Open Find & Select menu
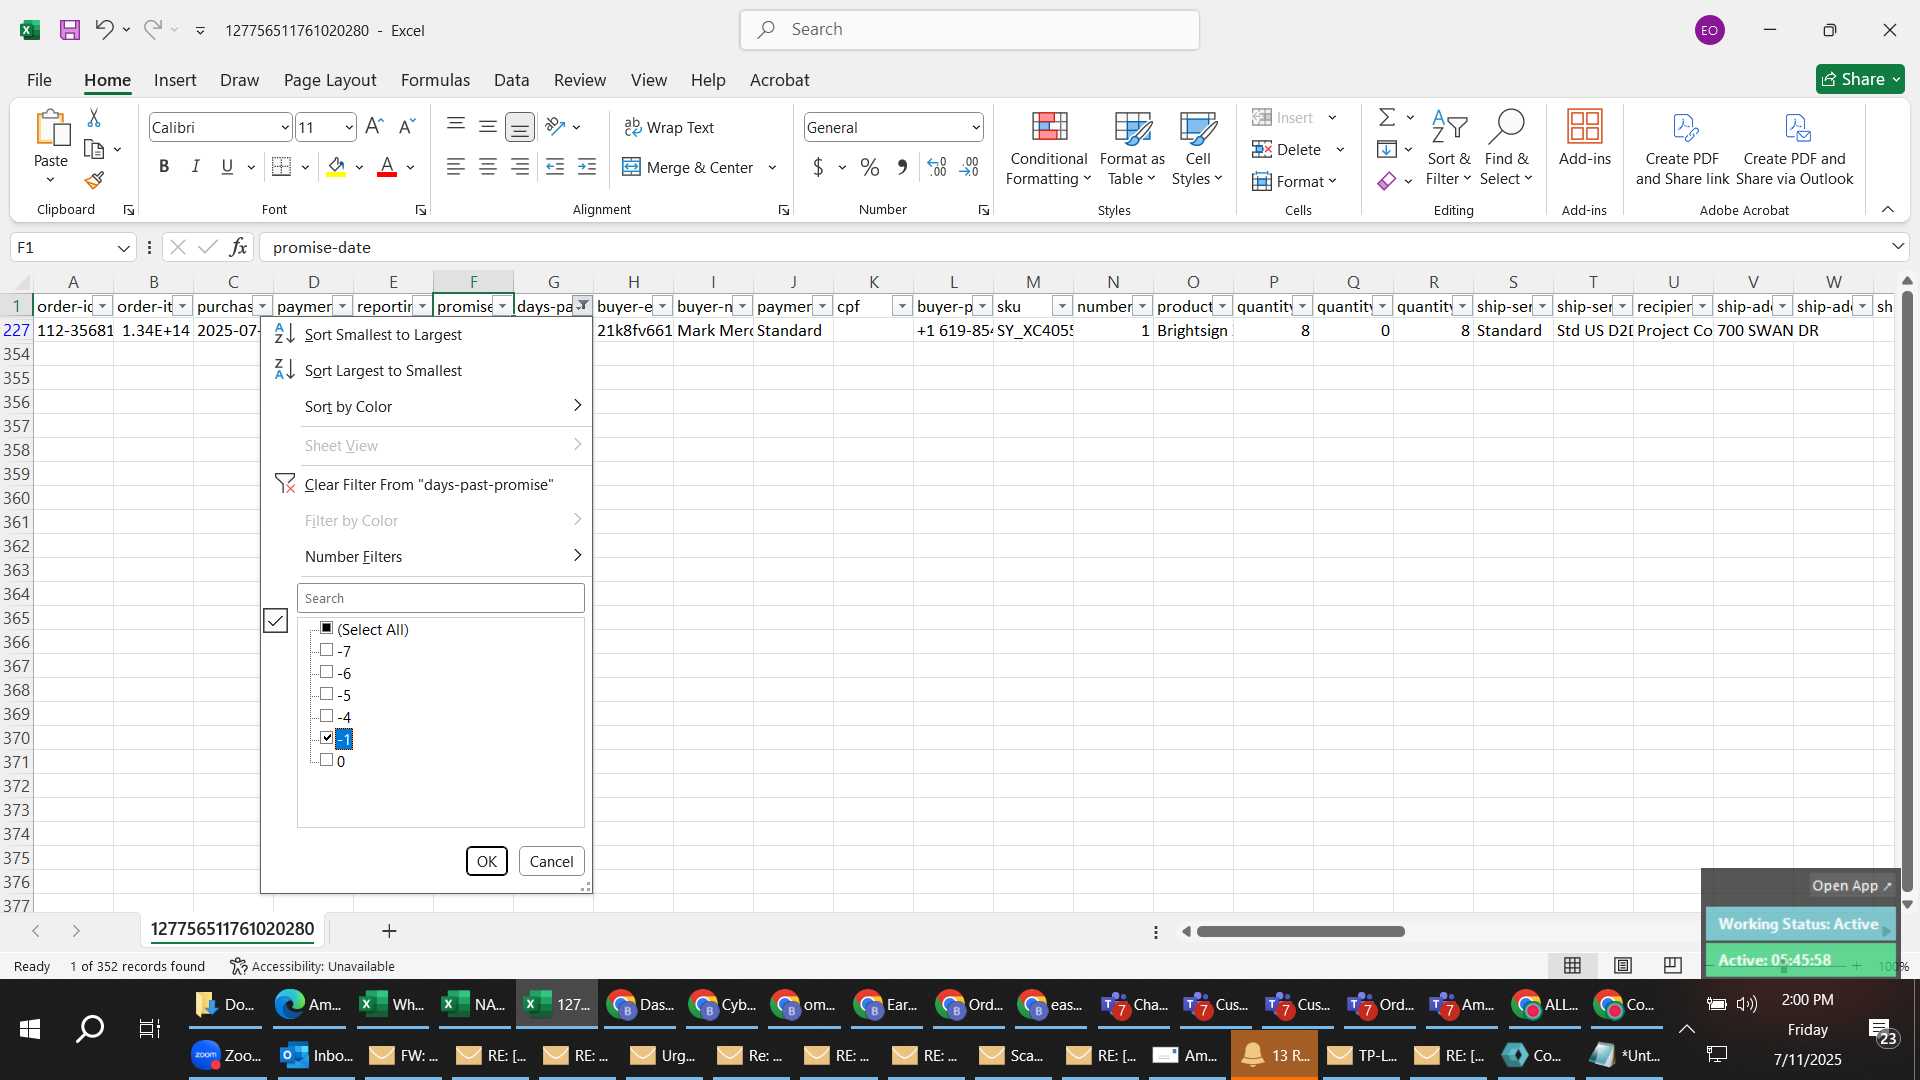 click(x=1506, y=148)
